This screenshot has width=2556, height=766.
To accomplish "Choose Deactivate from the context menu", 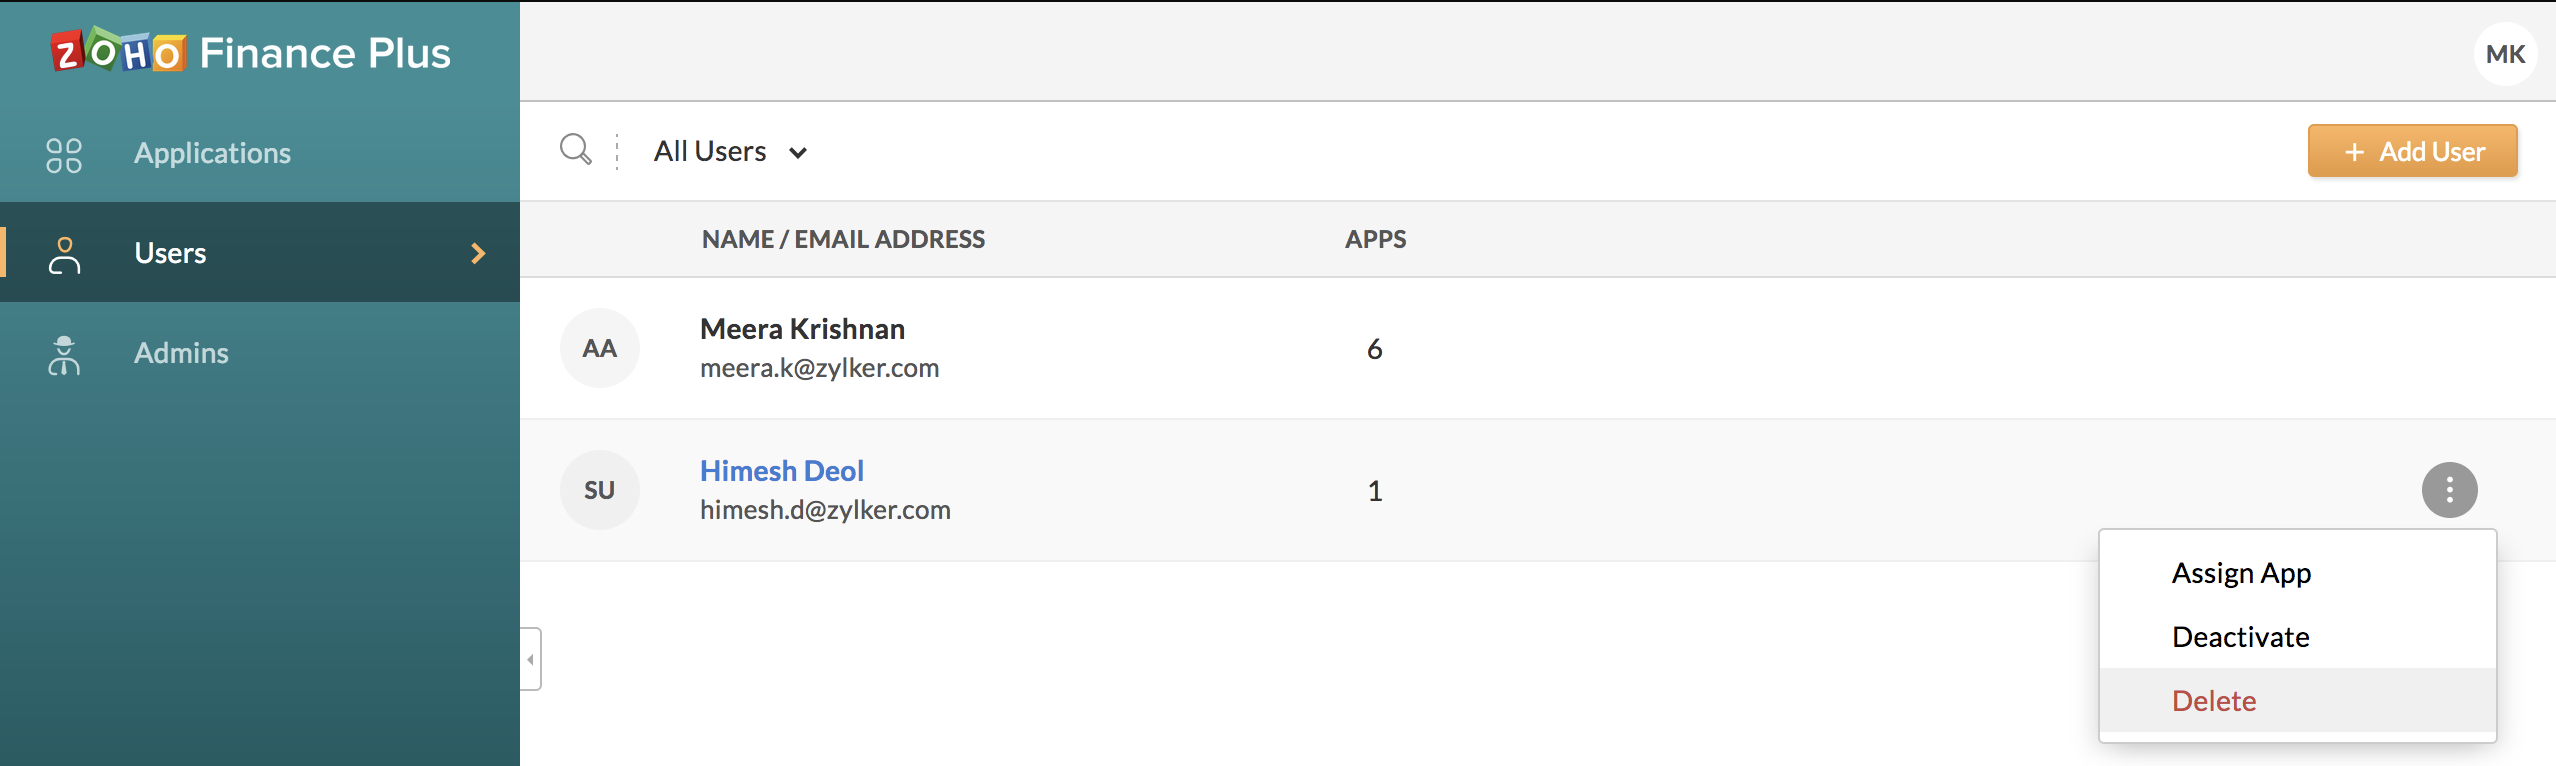I will (x=2240, y=637).
